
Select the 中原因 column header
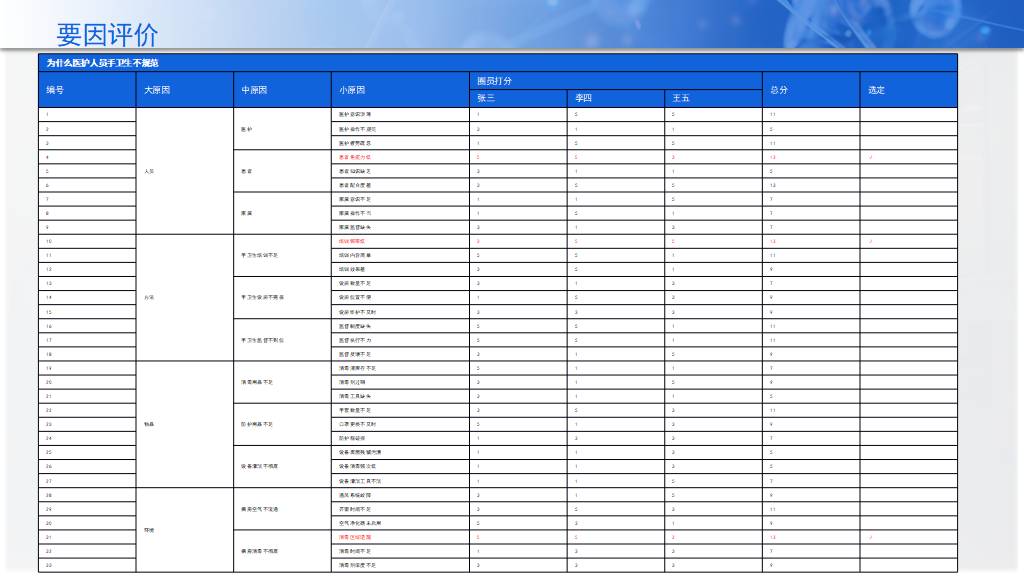point(254,90)
